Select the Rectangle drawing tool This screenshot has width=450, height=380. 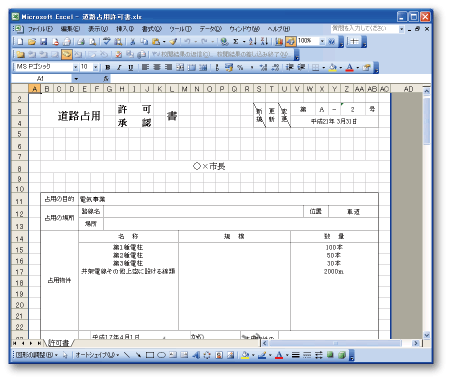click(x=150, y=355)
